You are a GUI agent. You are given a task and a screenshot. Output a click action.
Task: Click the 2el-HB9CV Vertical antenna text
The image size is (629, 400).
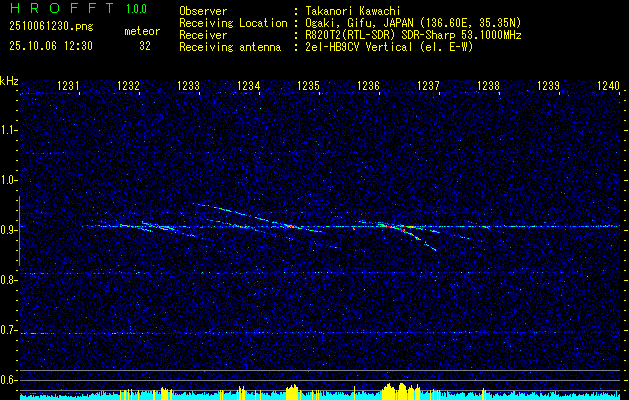[x=389, y=47]
